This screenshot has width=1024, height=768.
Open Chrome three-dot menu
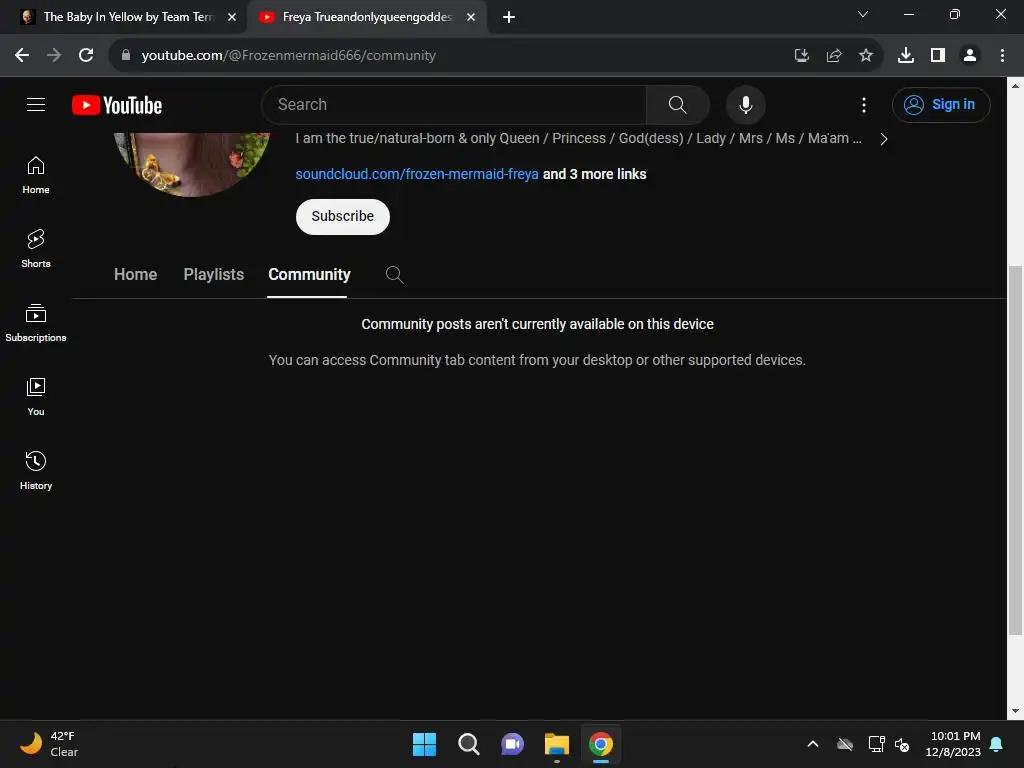tap(1002, 56)
